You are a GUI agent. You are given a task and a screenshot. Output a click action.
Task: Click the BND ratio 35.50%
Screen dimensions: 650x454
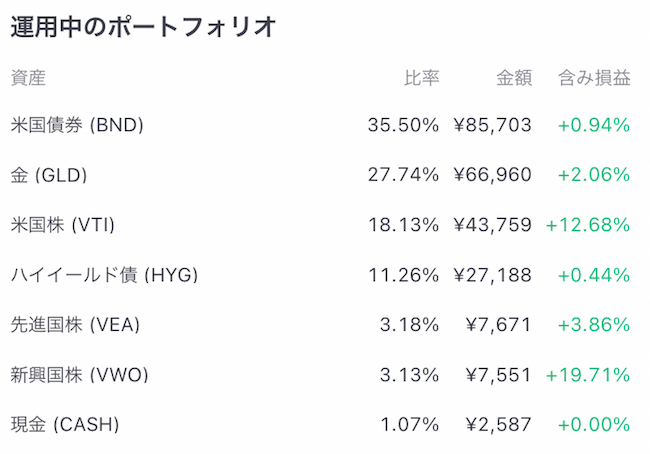pyautogui.click(x=403, y=125)
